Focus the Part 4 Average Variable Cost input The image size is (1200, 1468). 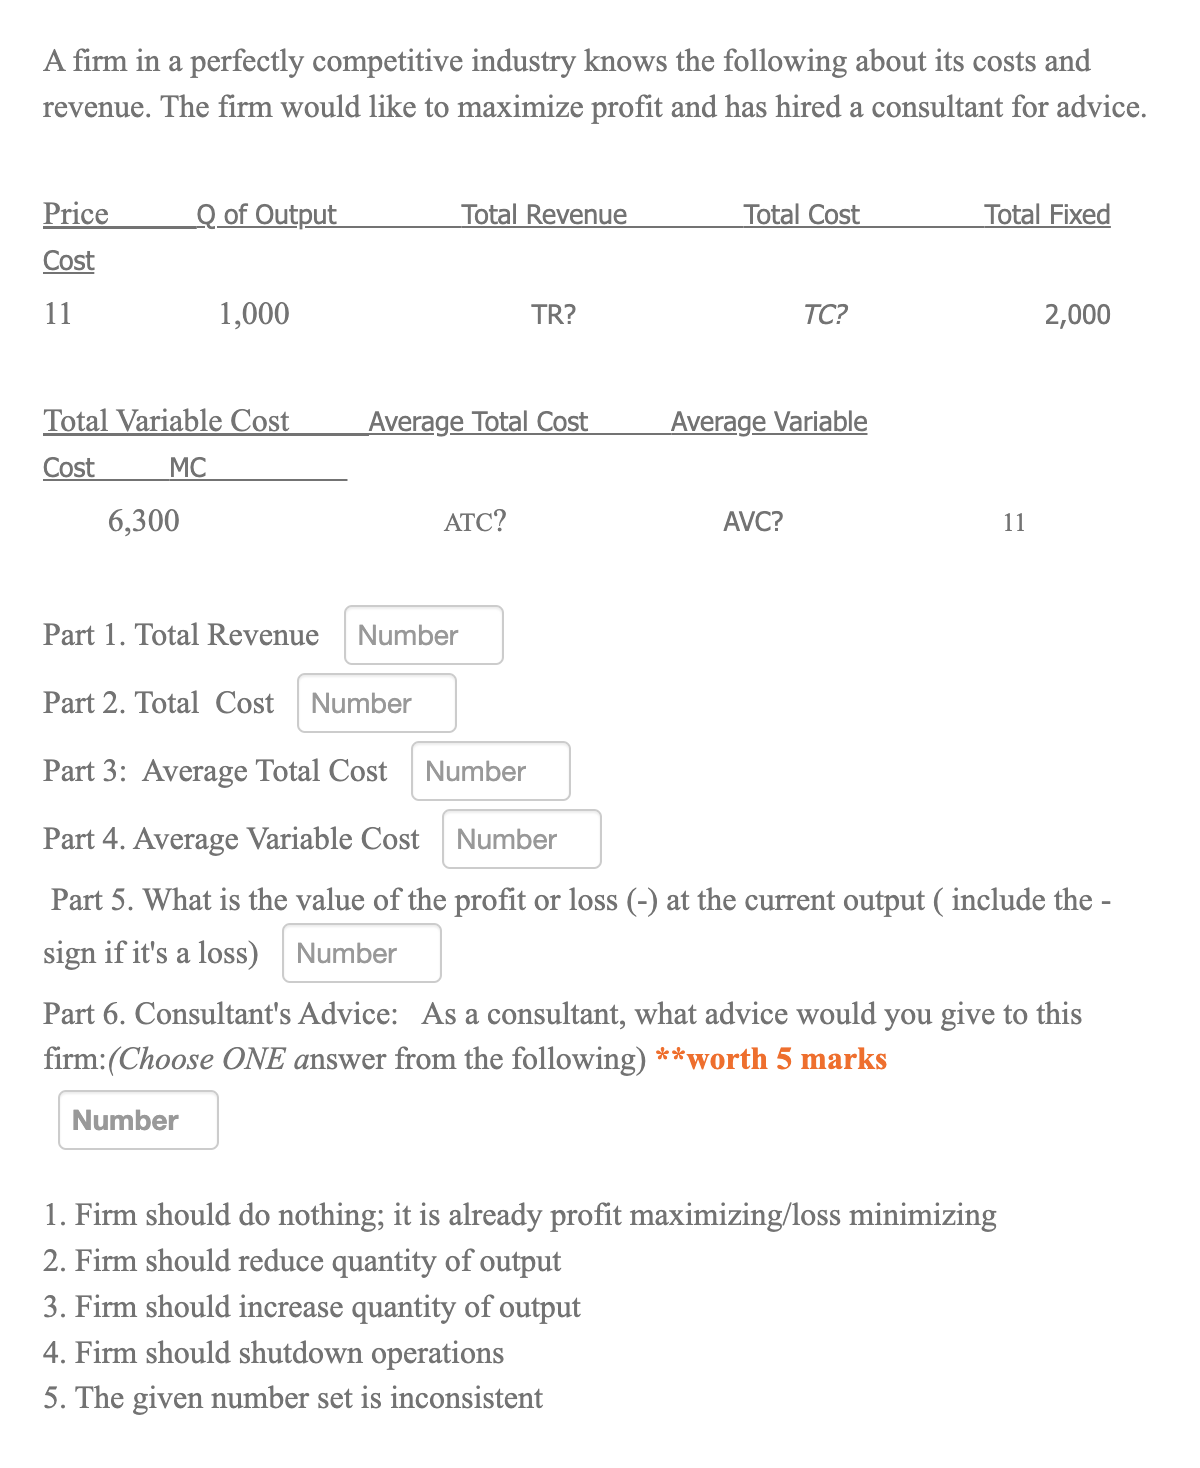tap(521, 839)
